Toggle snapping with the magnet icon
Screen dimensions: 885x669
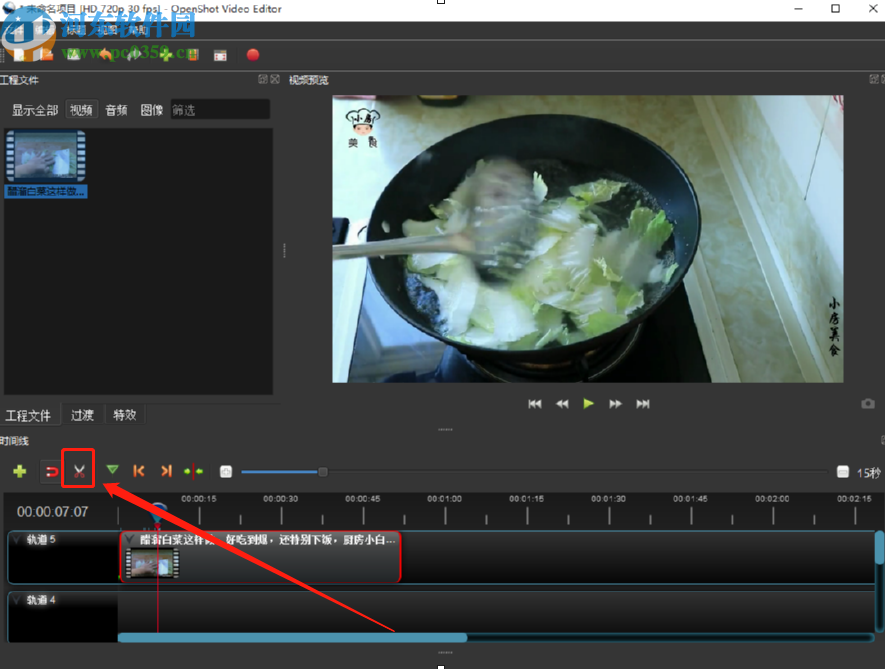click(x=50, y=470)
